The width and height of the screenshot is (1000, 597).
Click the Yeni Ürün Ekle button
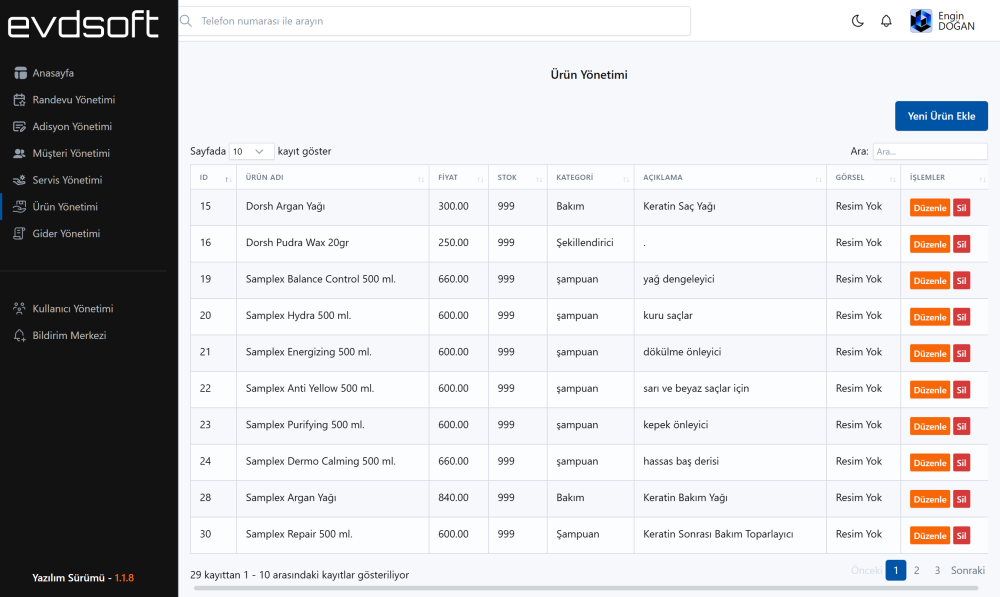(940, 116)
